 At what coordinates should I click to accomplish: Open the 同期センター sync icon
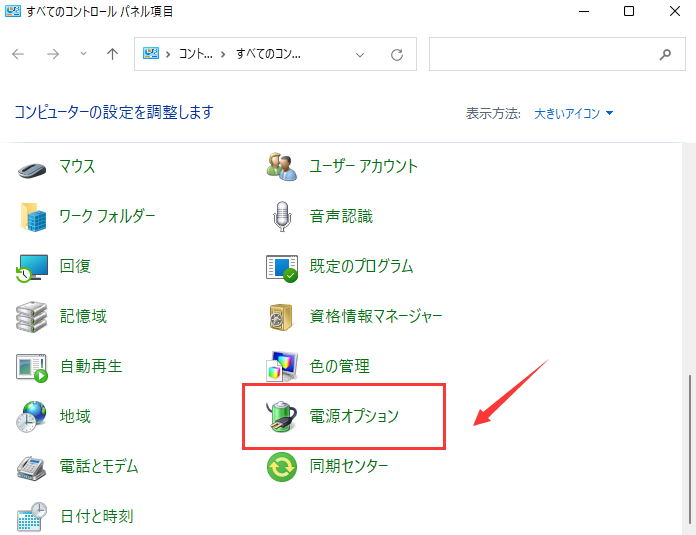click(x=282, y=467)
